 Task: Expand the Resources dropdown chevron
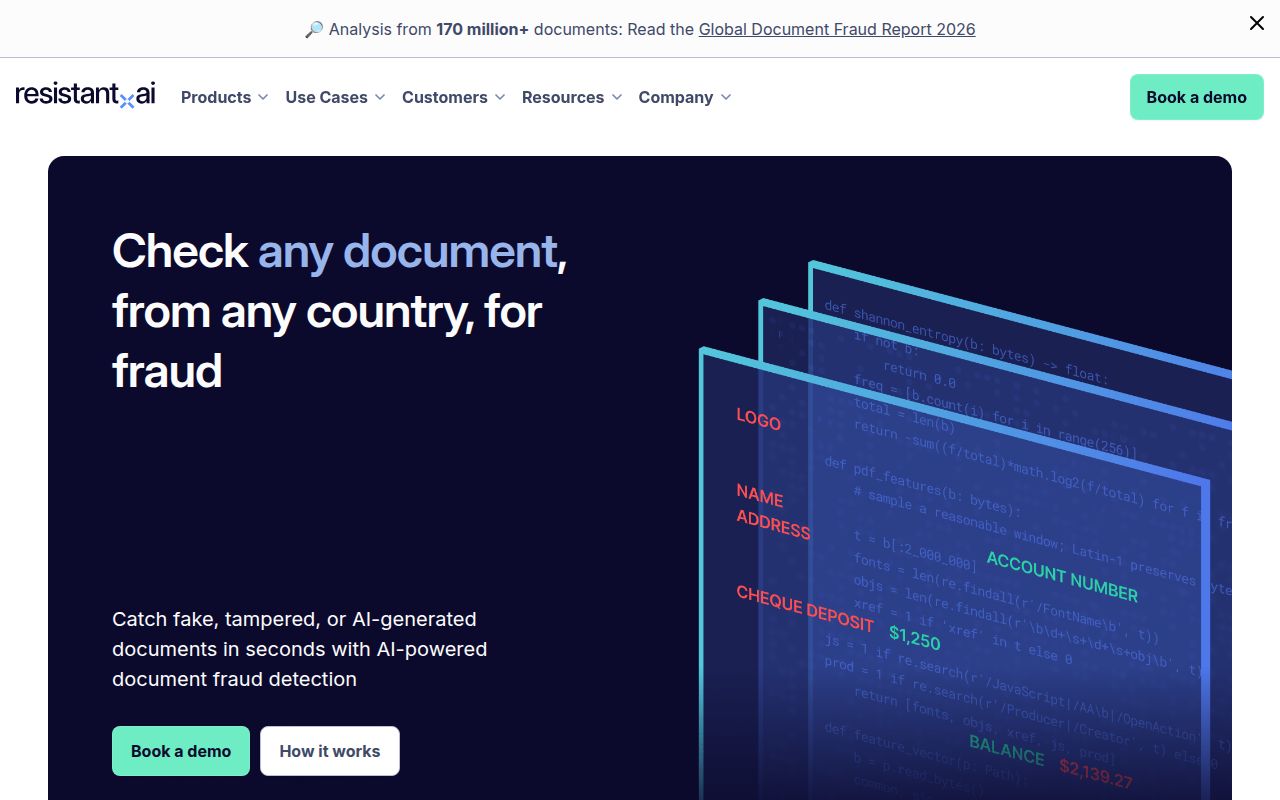tap(617, 97)
